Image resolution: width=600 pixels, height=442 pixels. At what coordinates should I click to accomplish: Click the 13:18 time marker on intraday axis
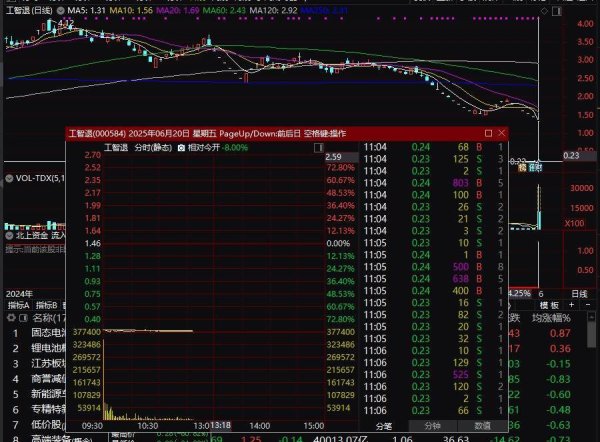[x=220, y=425]
